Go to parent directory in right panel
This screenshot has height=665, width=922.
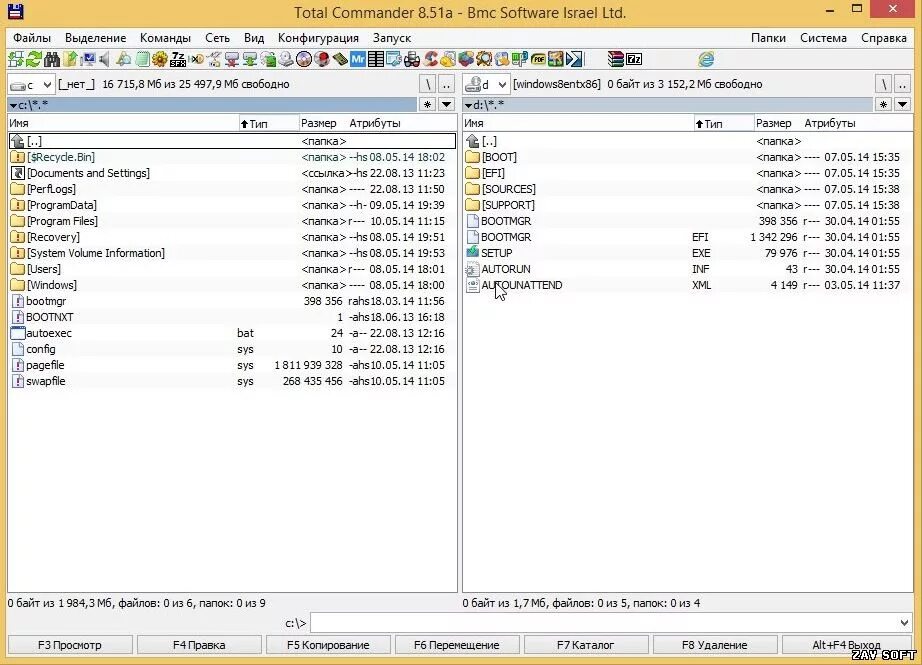902,85
